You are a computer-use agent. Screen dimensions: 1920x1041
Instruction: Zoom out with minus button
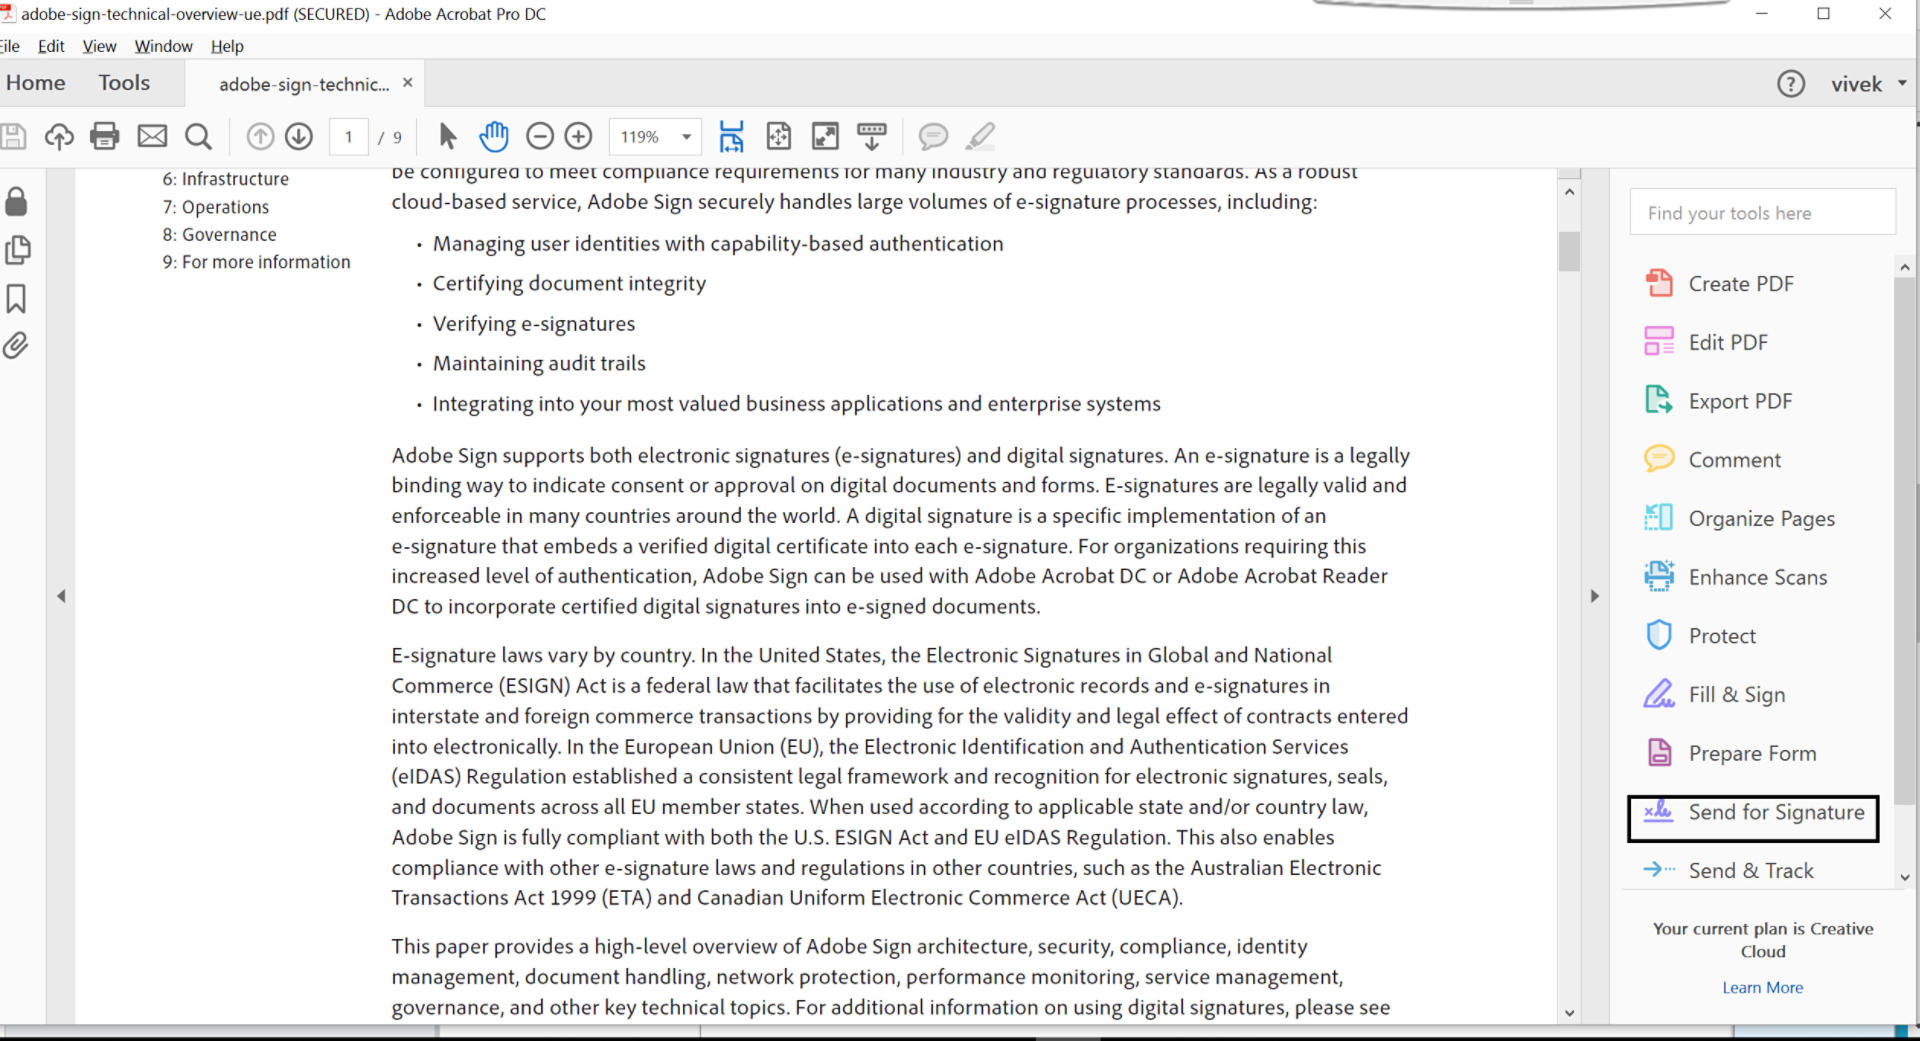(x=540, y=136)
